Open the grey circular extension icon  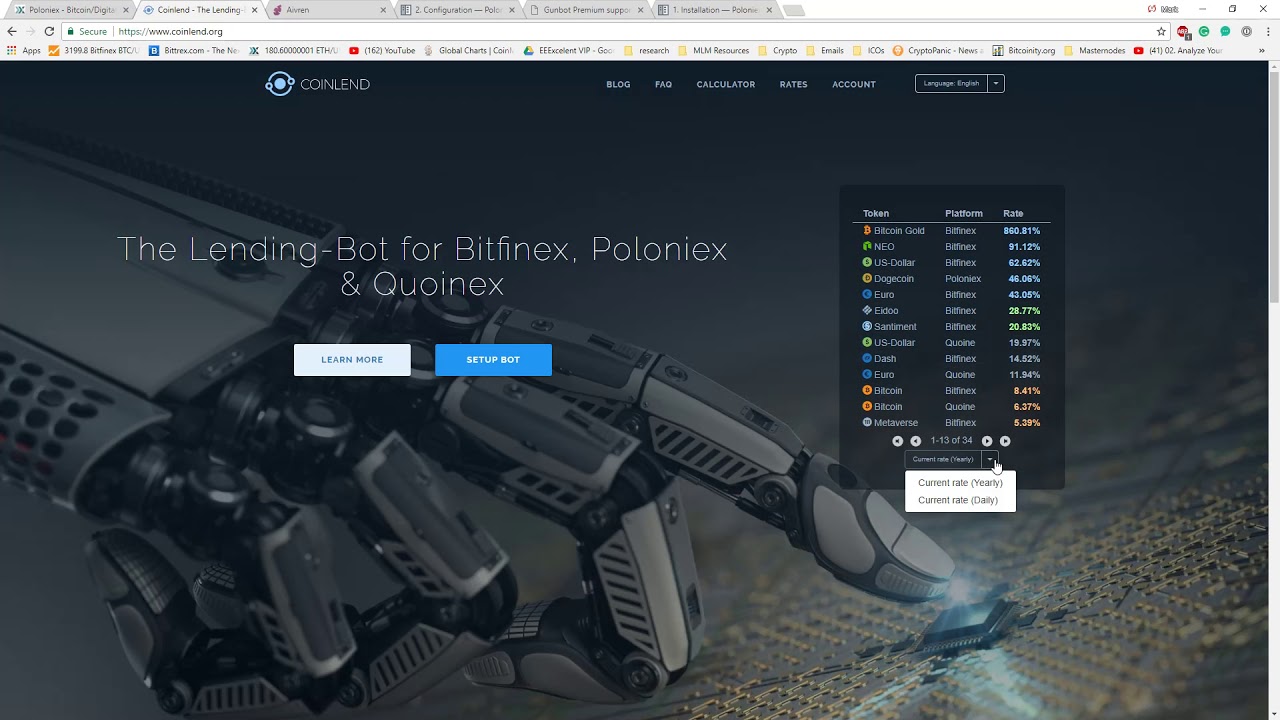tap(1246, 31)
